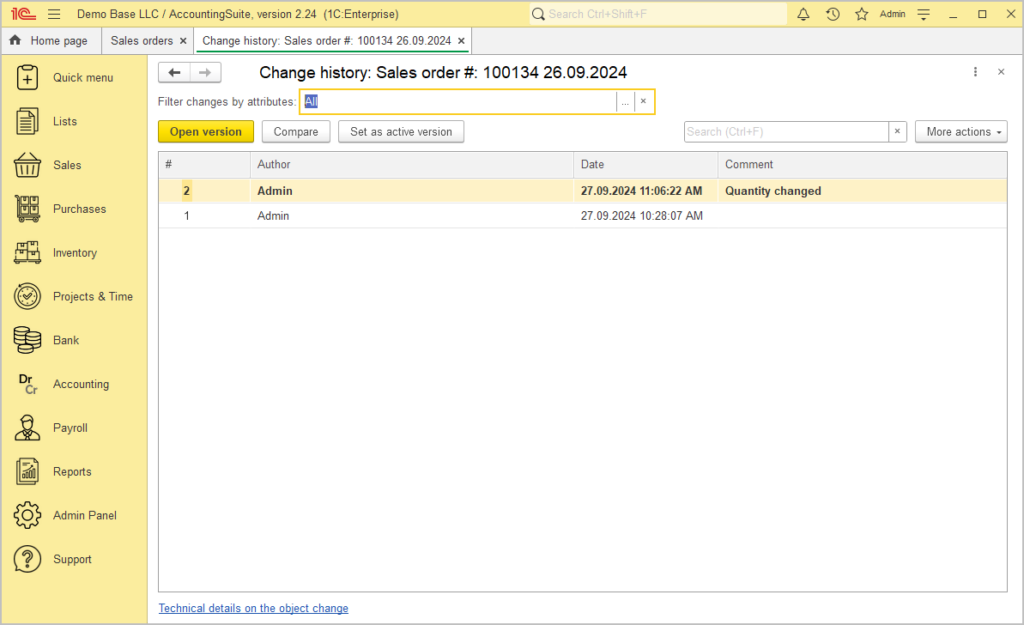Click the Compare button
The image size is (1024, 625).
296,131
